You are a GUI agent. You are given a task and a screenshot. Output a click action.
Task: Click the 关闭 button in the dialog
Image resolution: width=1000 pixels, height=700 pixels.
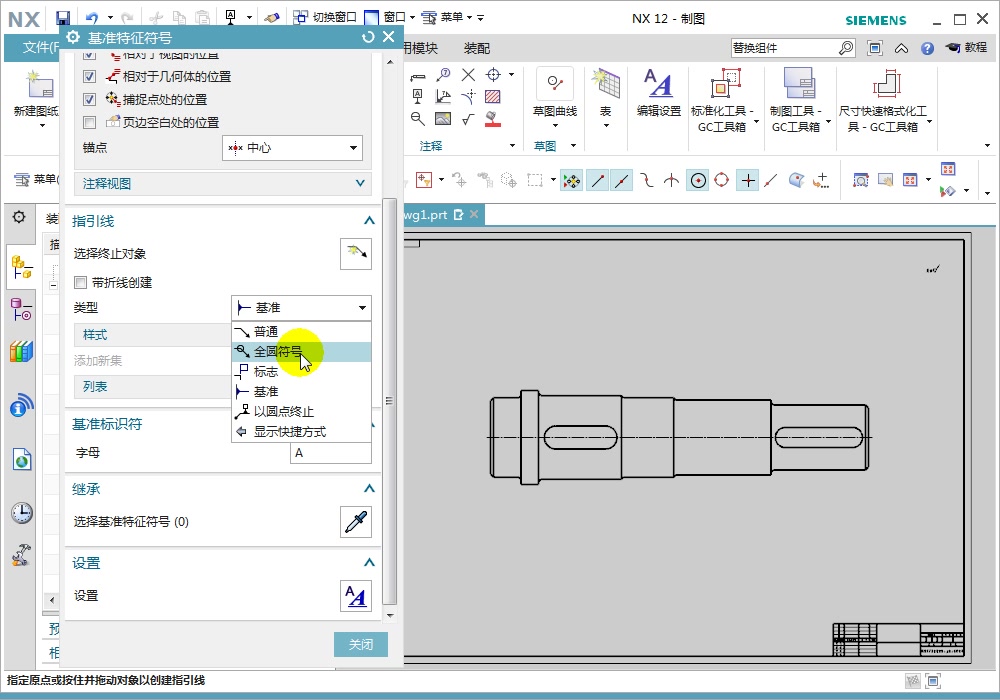click(361, 644)
